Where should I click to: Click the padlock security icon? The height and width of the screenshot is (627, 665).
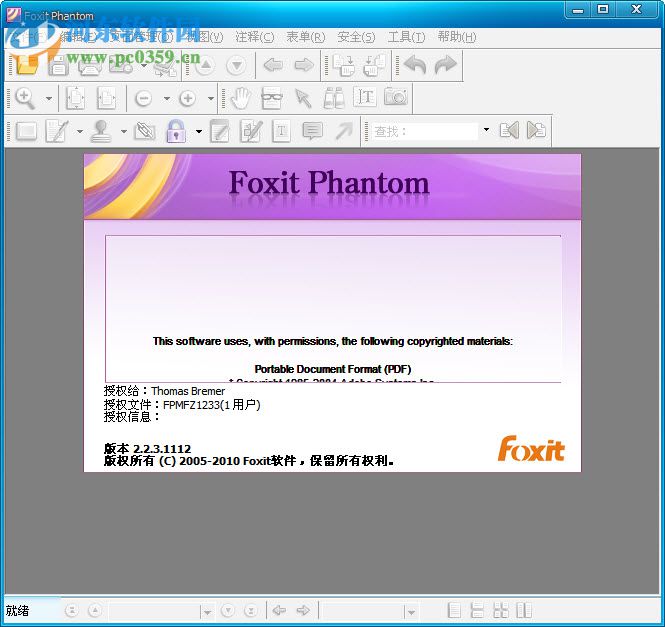click(x=176, y=131)
